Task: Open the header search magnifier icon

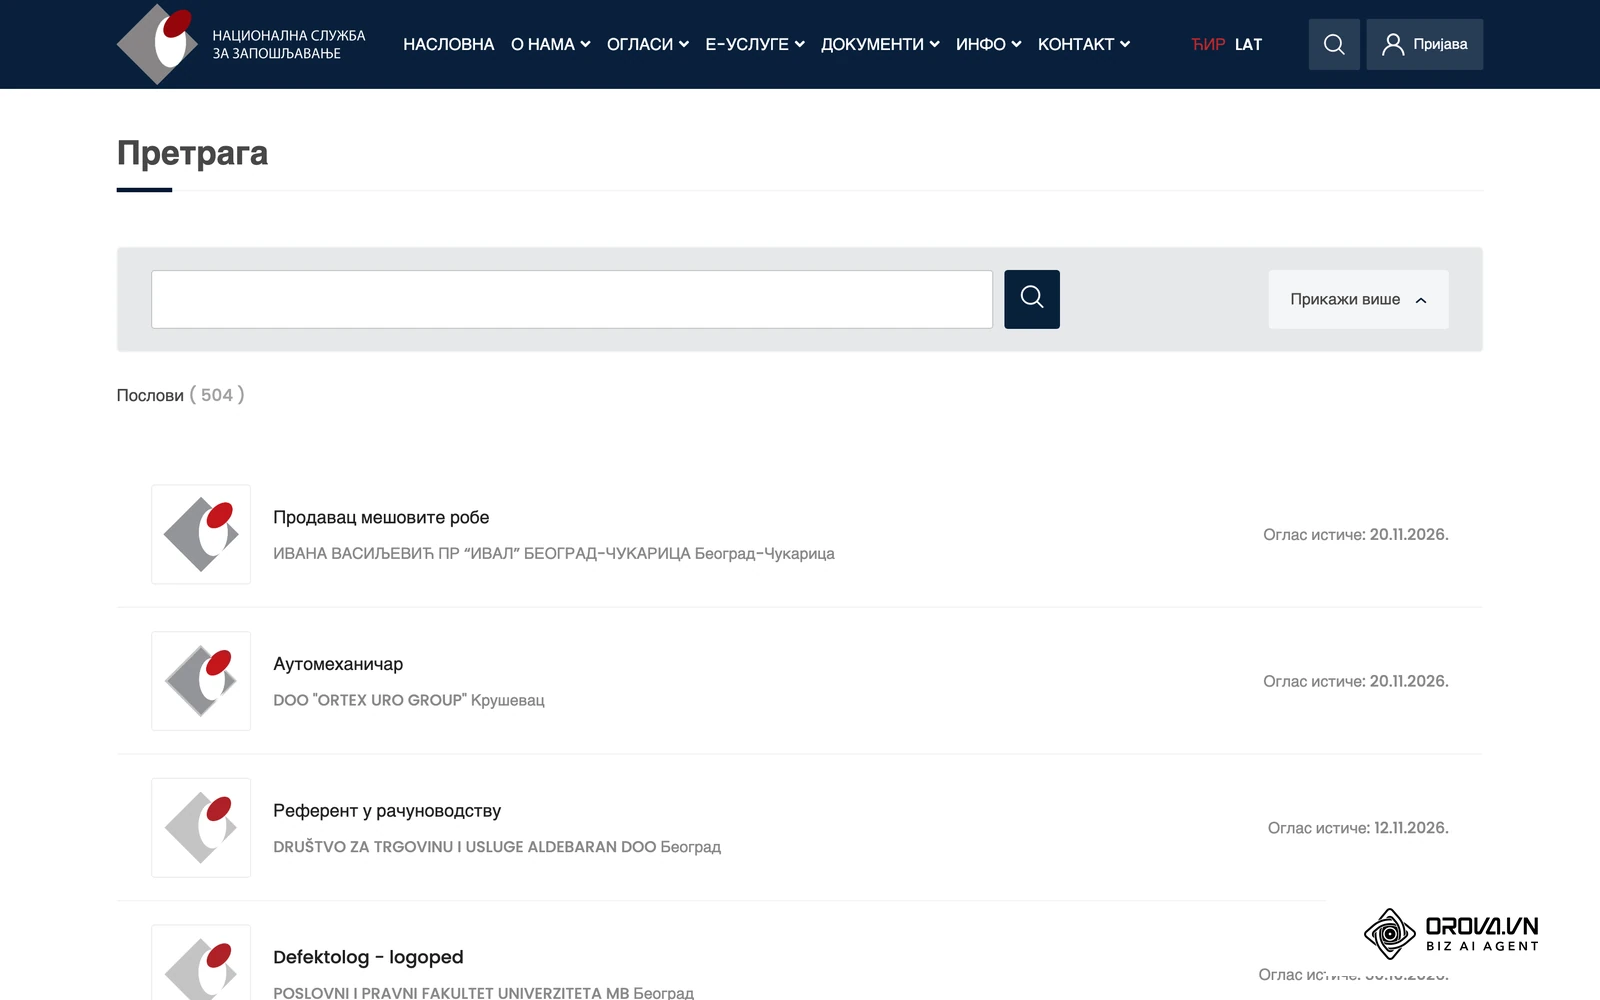Action: click(1334, 44)
